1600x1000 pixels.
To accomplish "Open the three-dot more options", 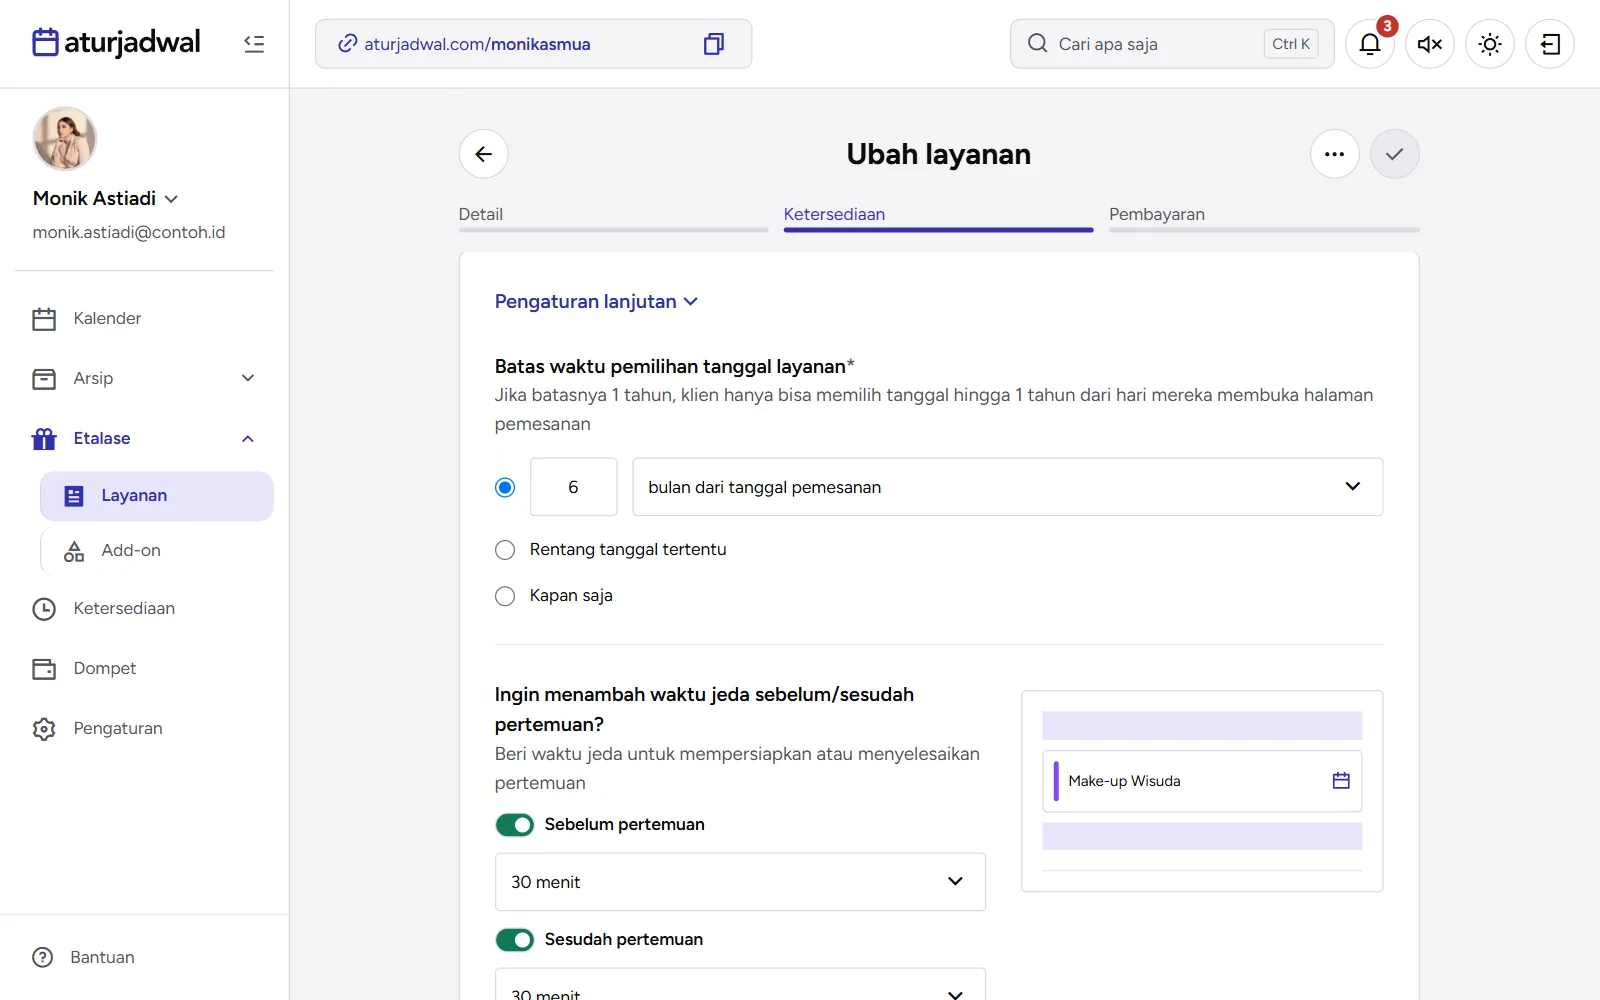I will [1335, 154].
